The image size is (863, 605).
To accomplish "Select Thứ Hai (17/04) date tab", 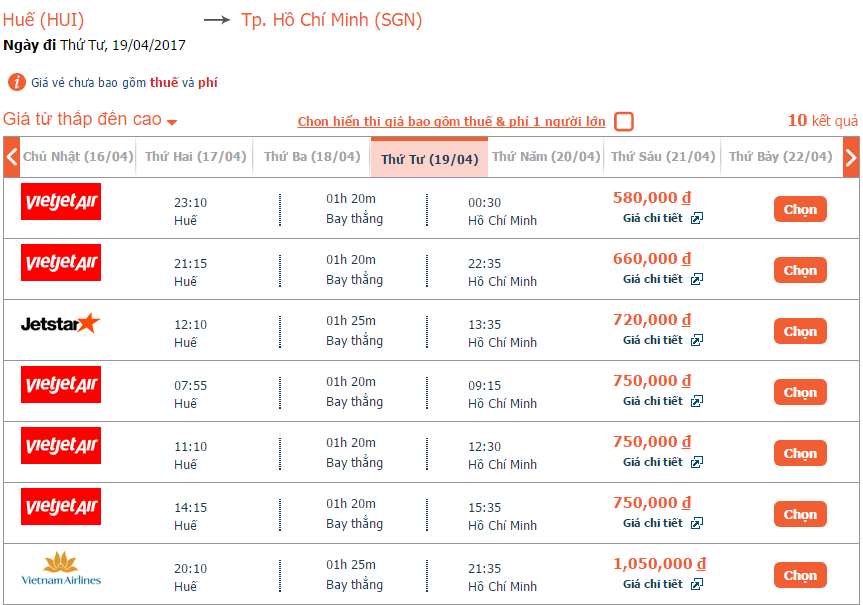I will point(195,157).
